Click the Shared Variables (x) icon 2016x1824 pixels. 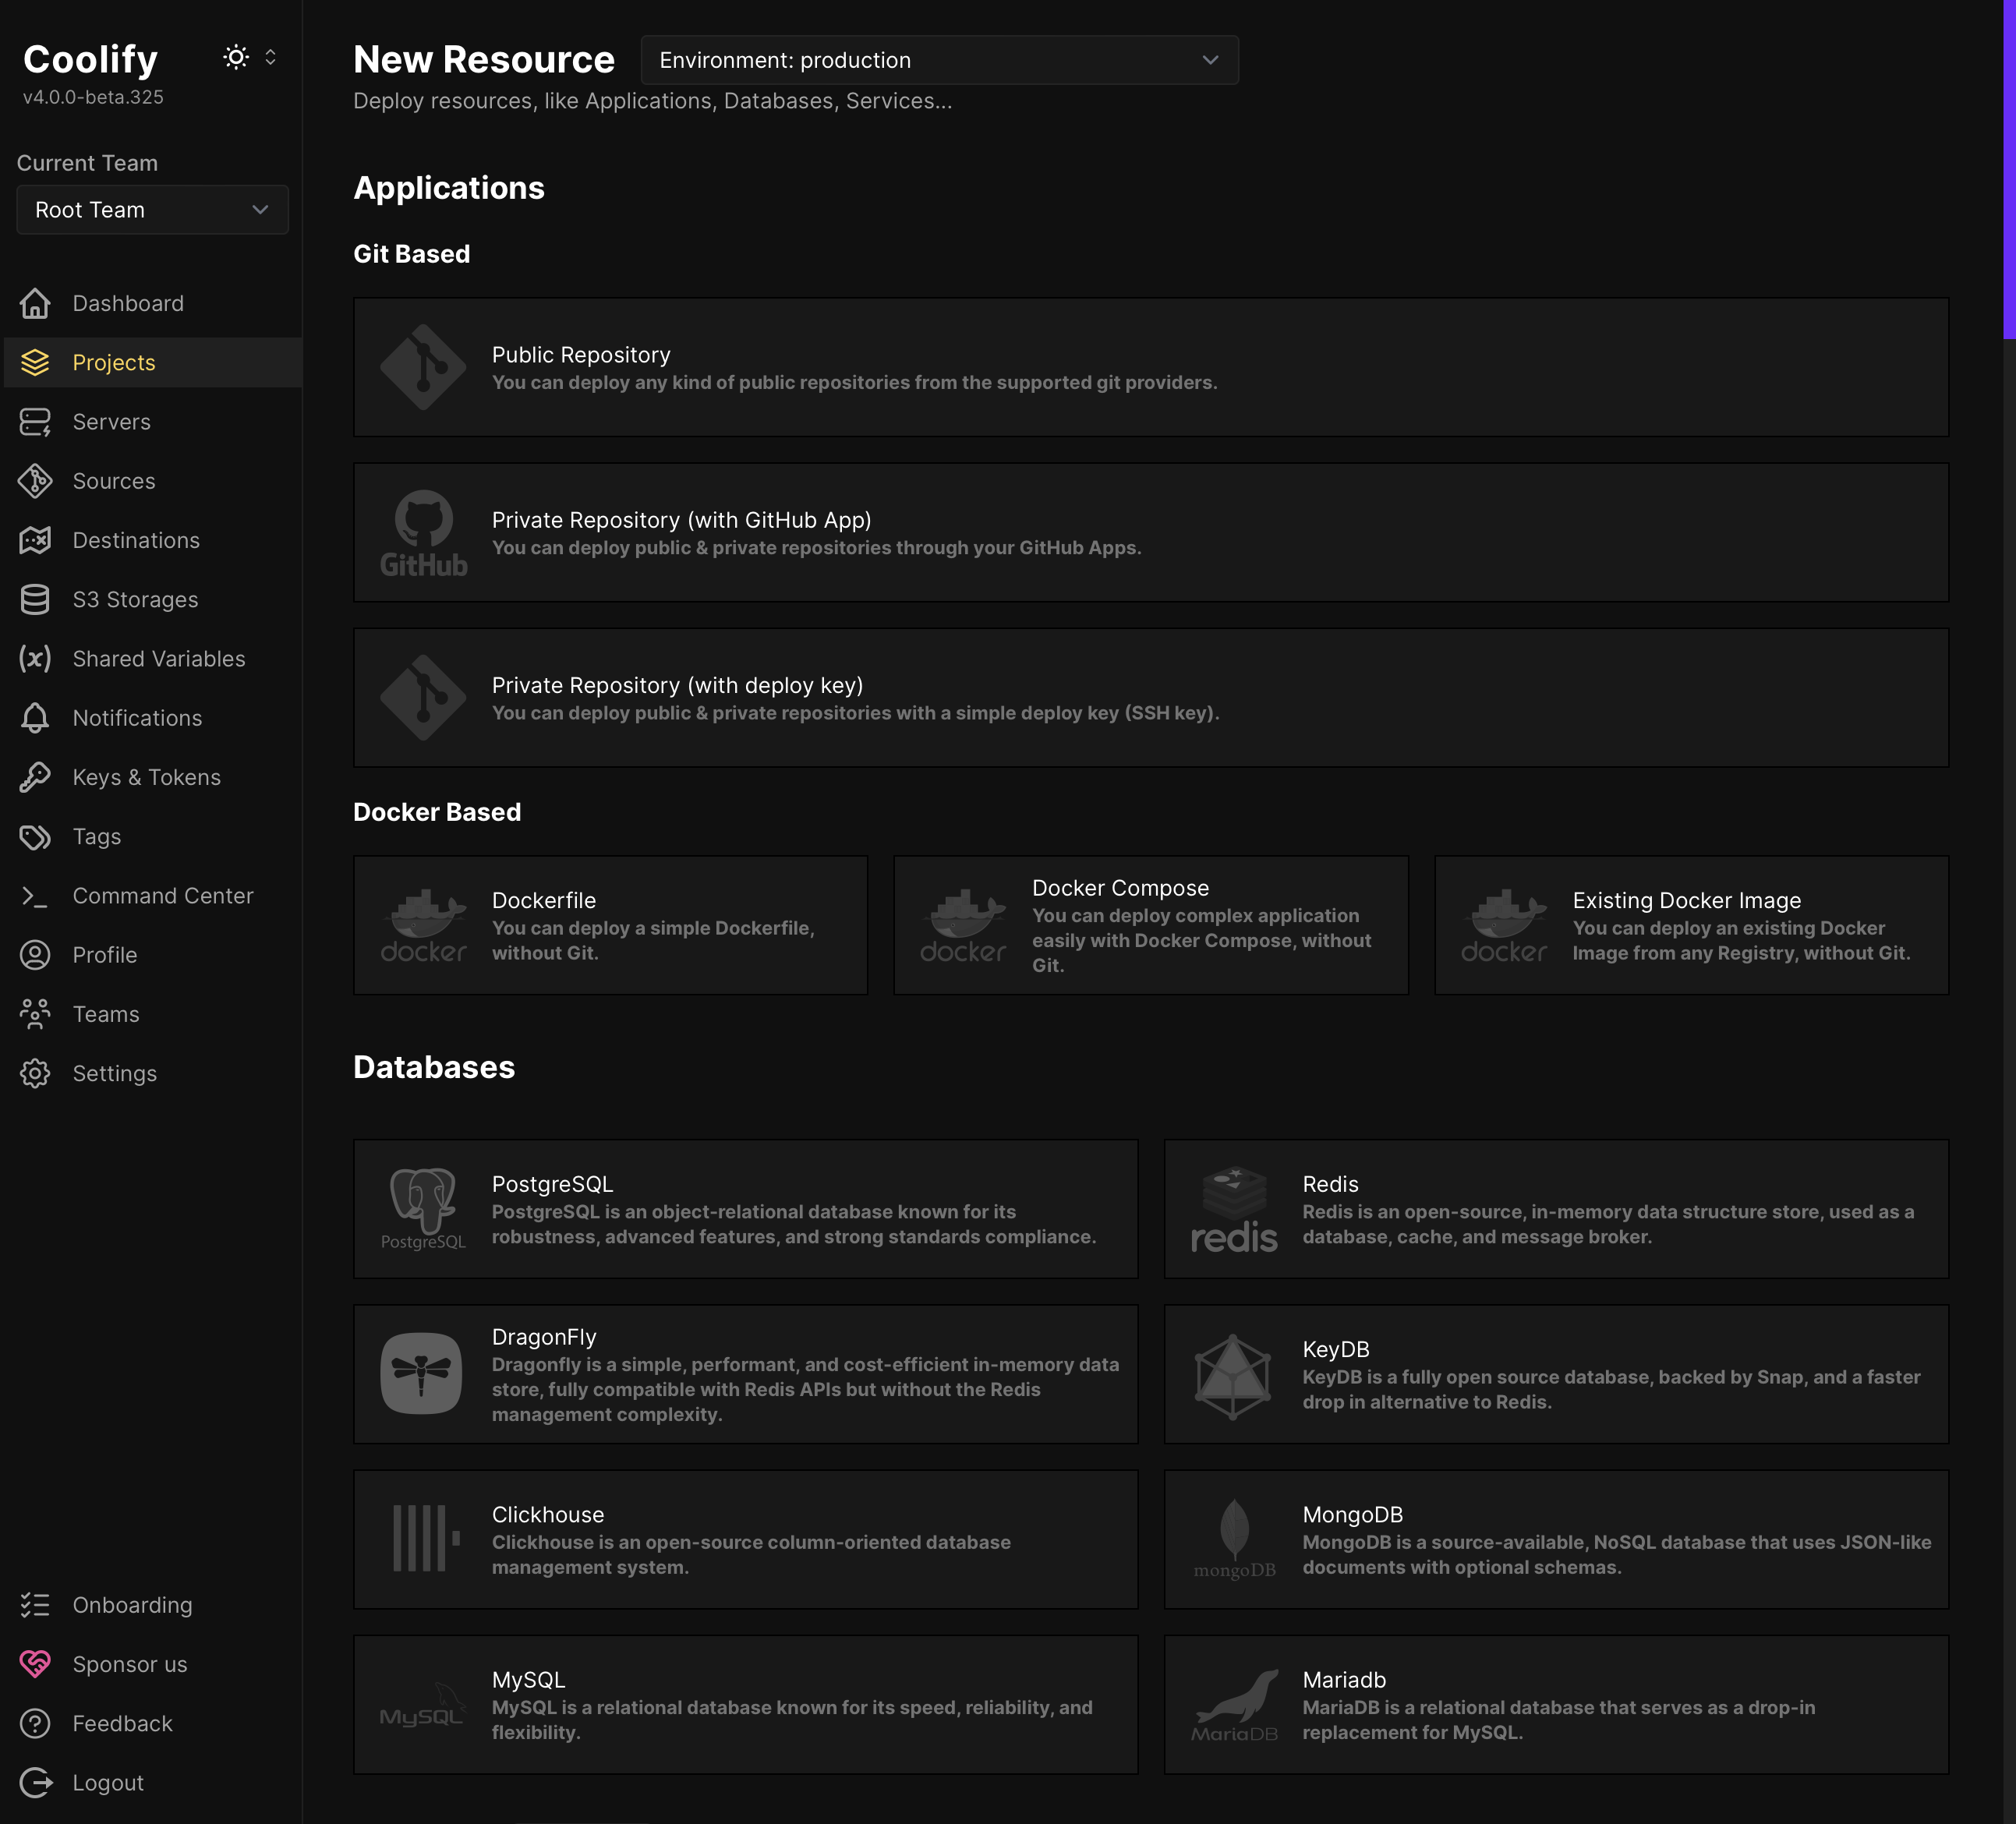coord(36,658)
